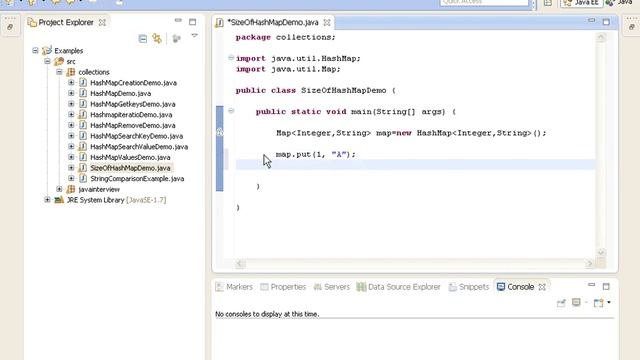Collapse the Examples project node

point(36,51)
